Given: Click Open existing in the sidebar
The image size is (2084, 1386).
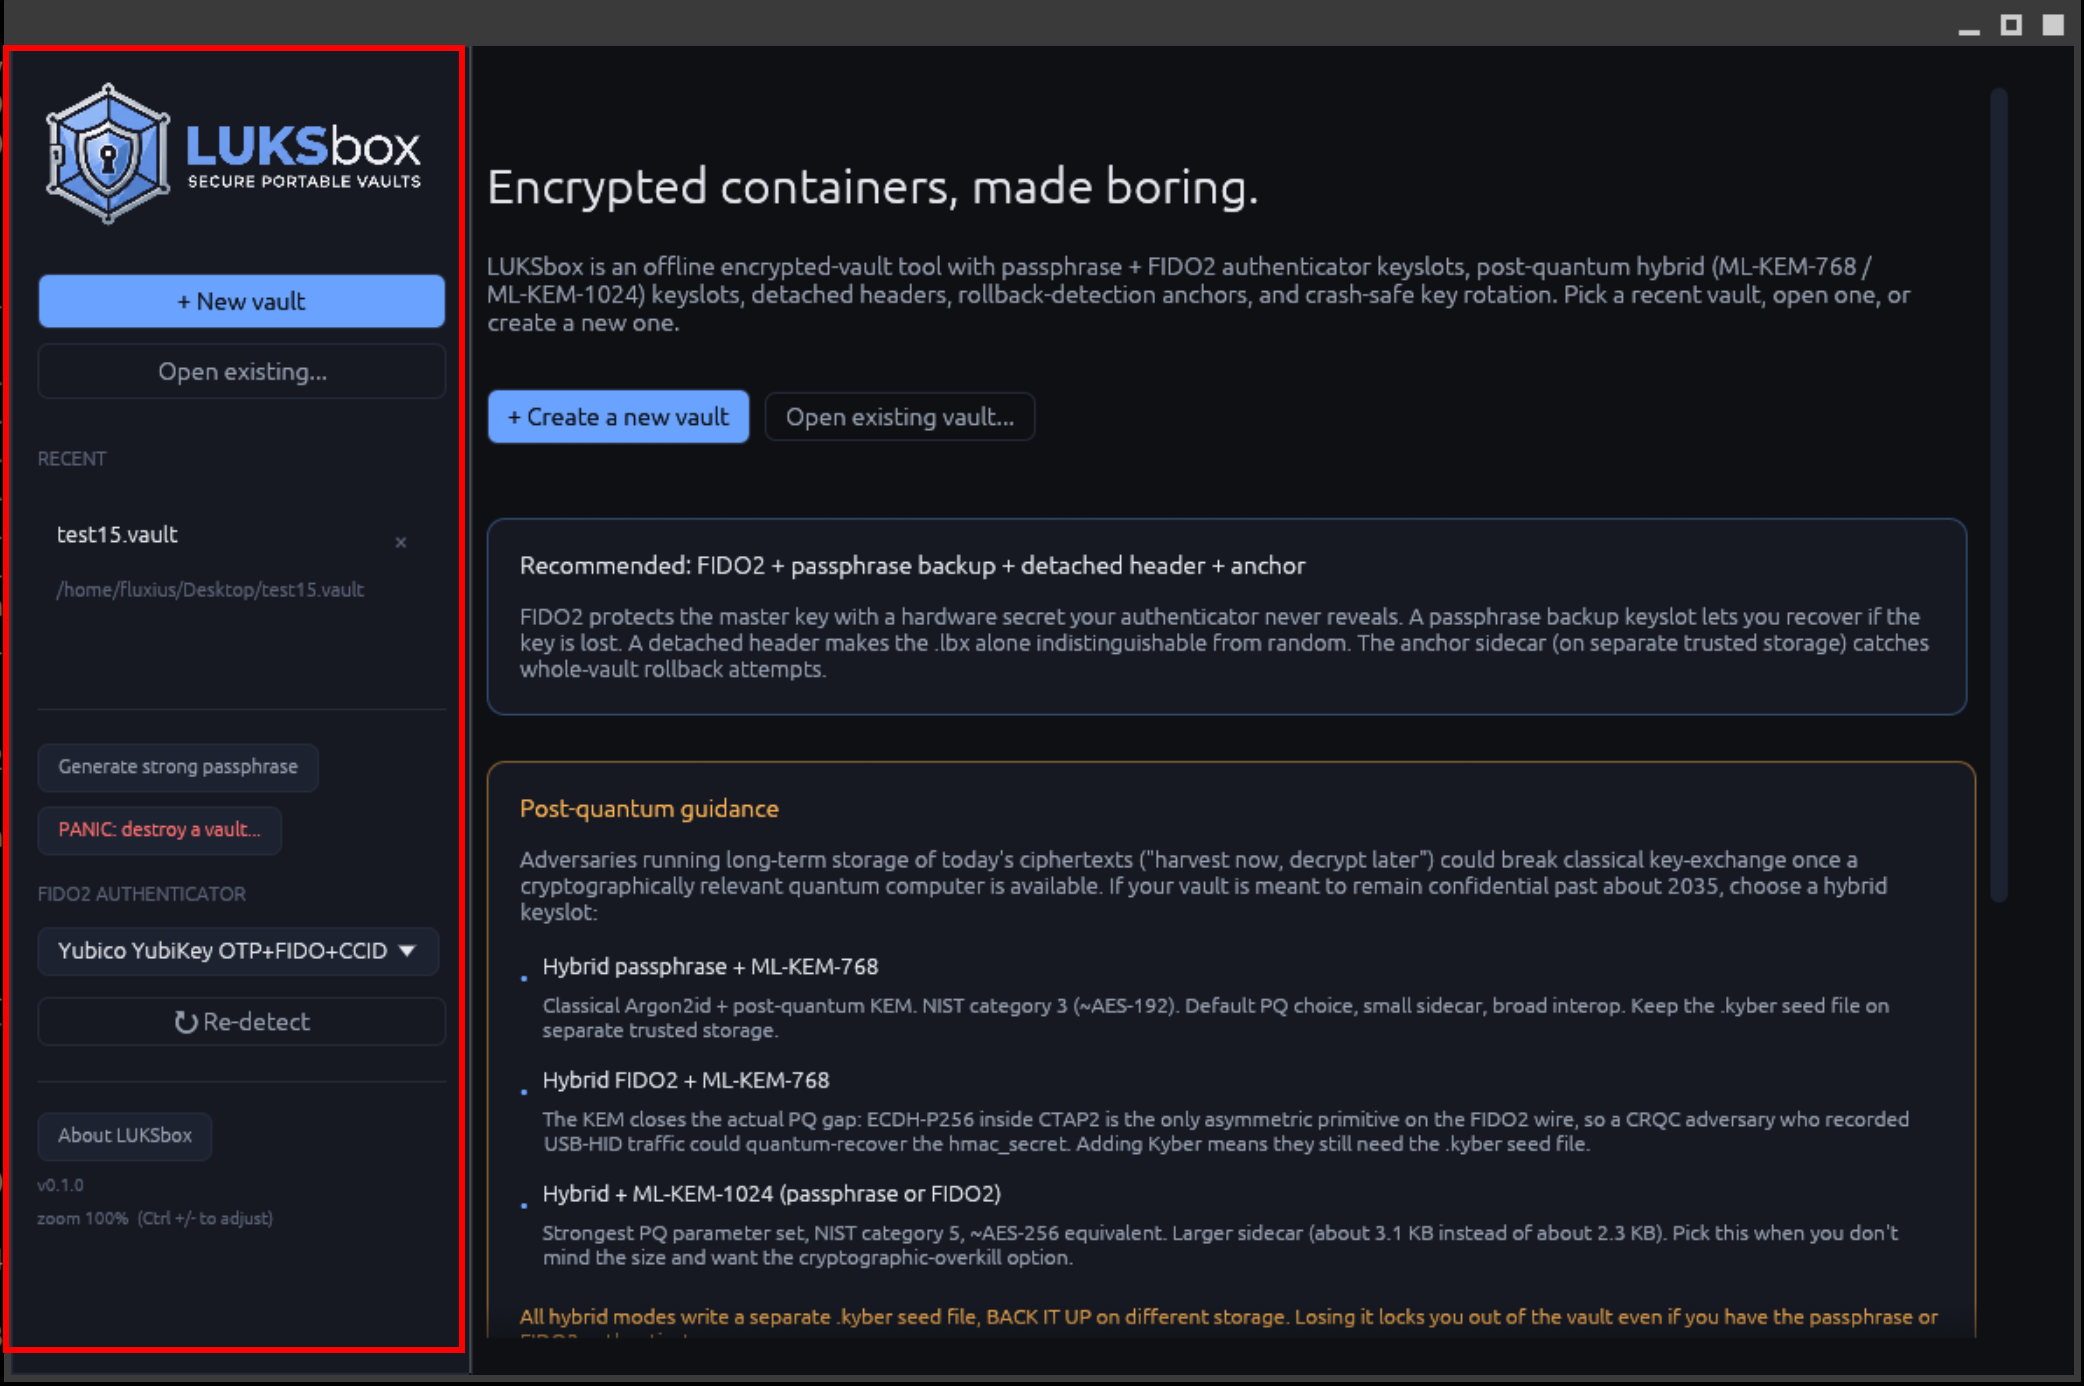Looking at the screenshot, I should point(241,371).
